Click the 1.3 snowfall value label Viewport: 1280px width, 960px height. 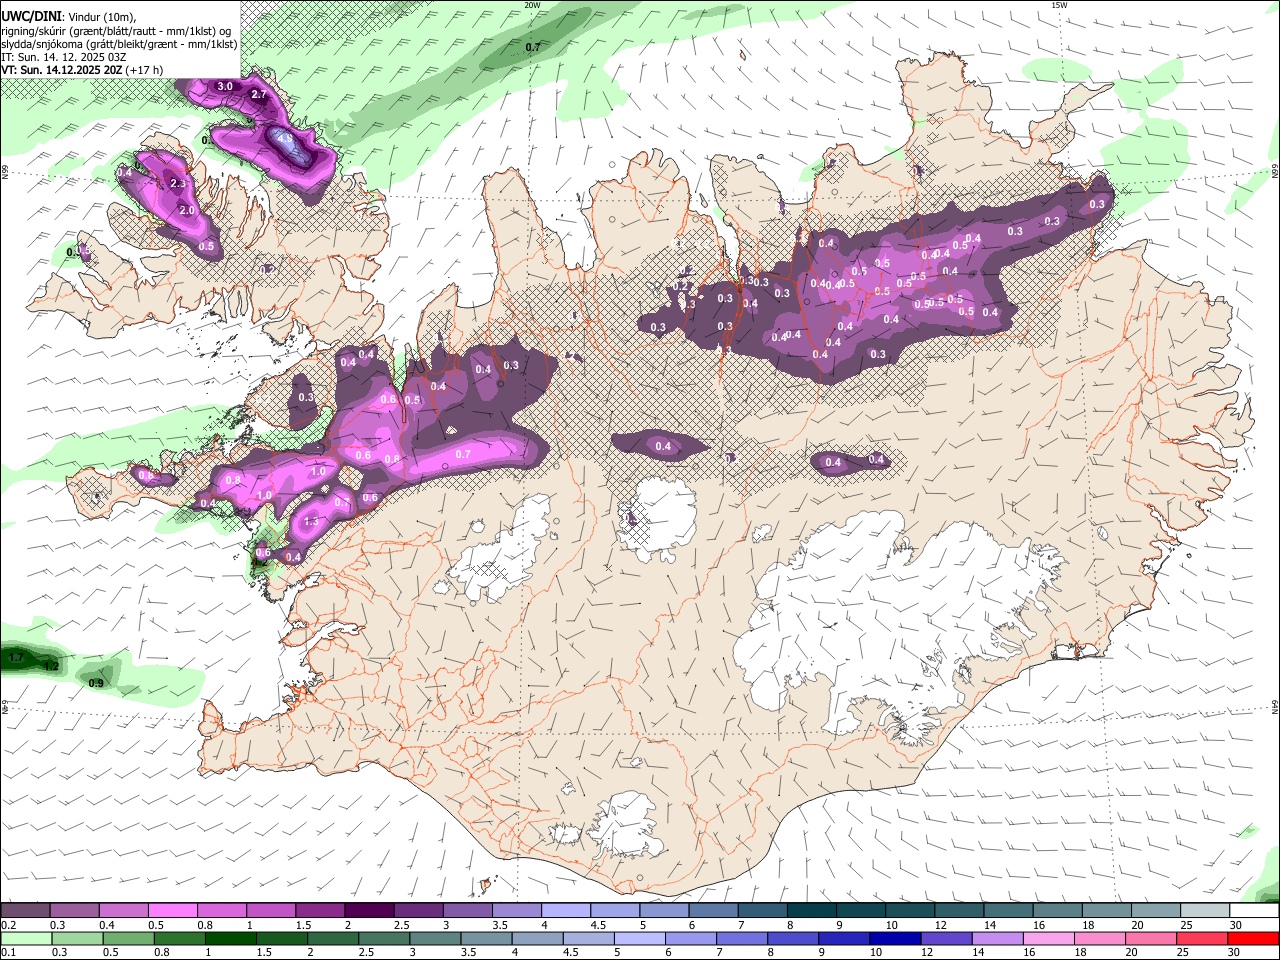click(311, 521)
